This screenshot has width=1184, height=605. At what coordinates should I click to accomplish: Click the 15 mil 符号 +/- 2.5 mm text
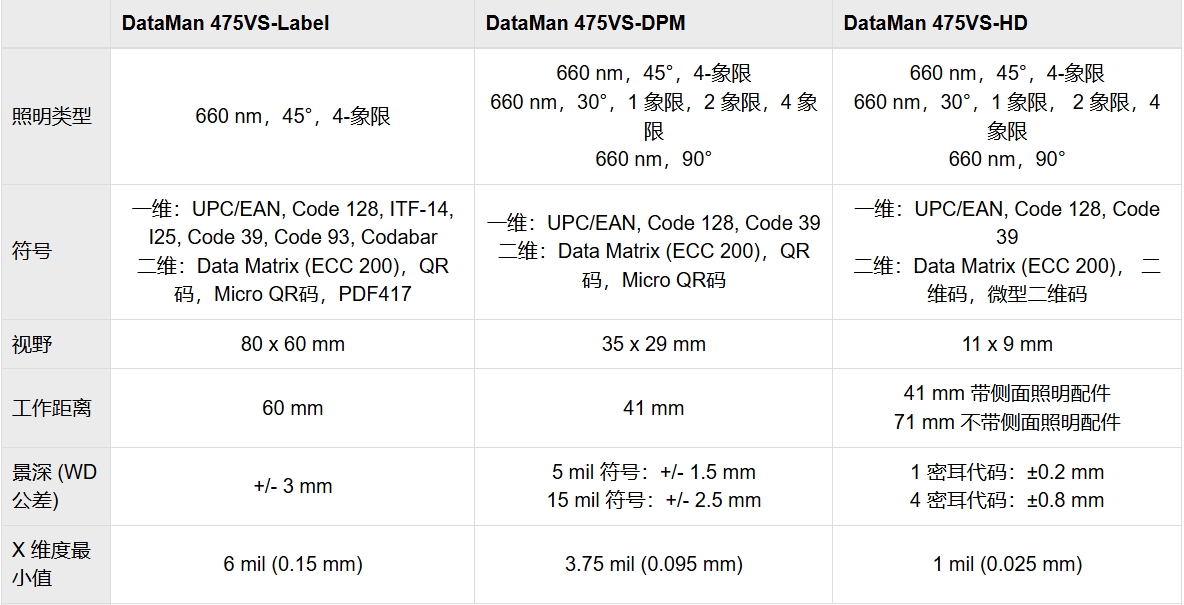pos(654,500)
